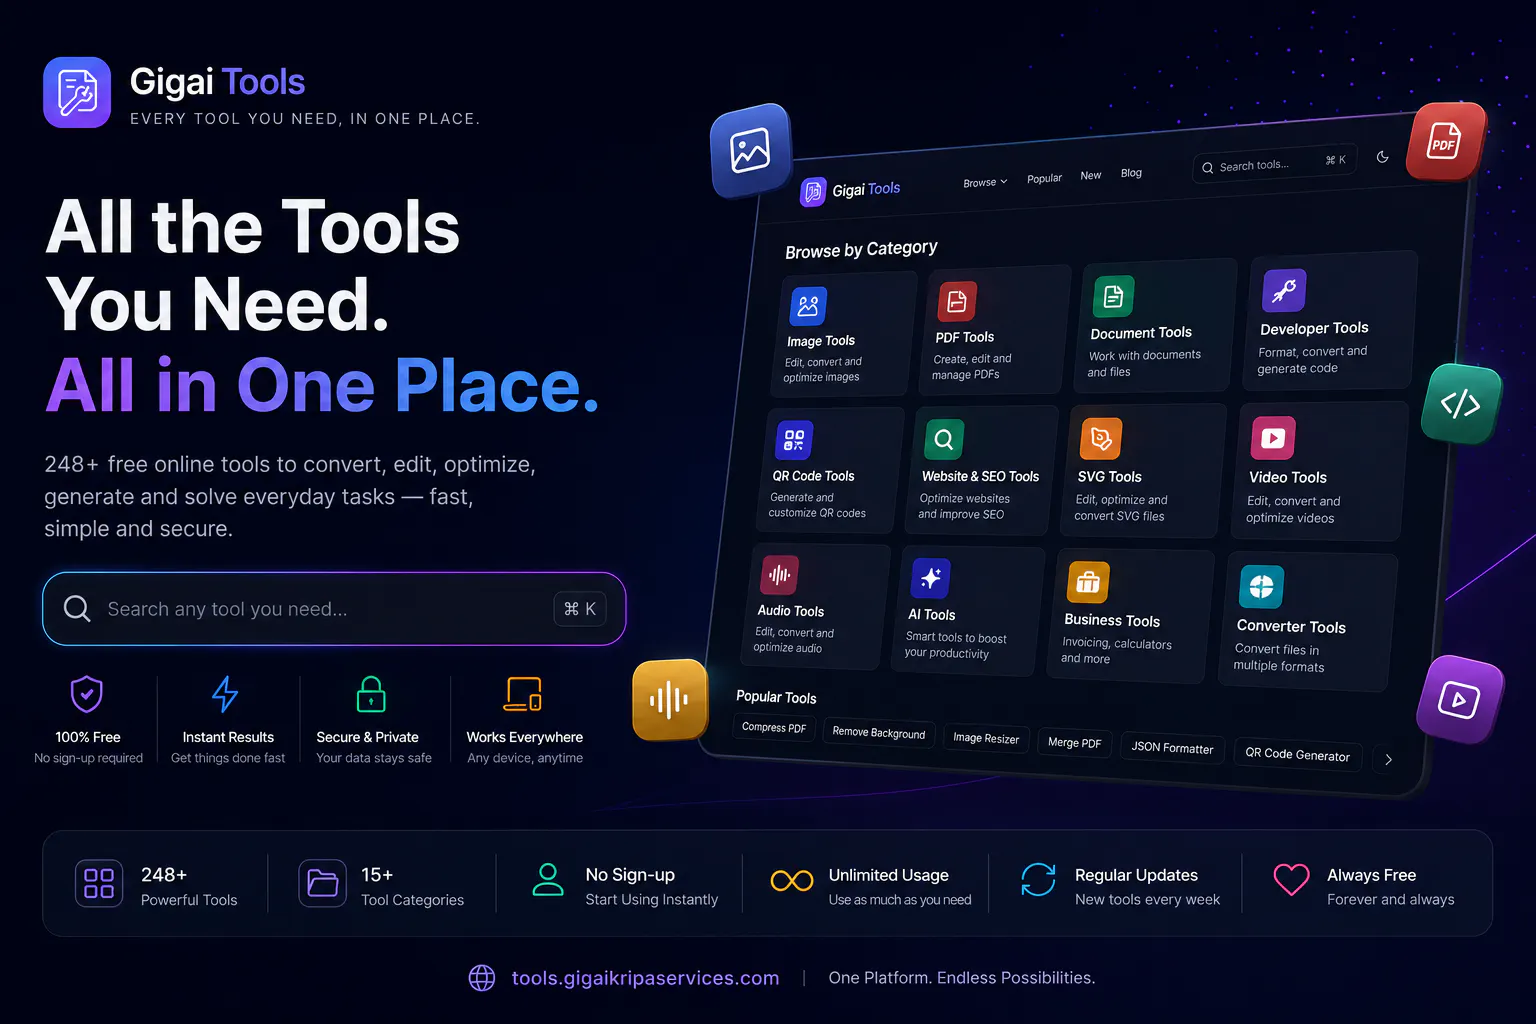The image size is (1536, 1024).
Task: Click the floating purple video play icon
Action: click(x=1459, y=700)
